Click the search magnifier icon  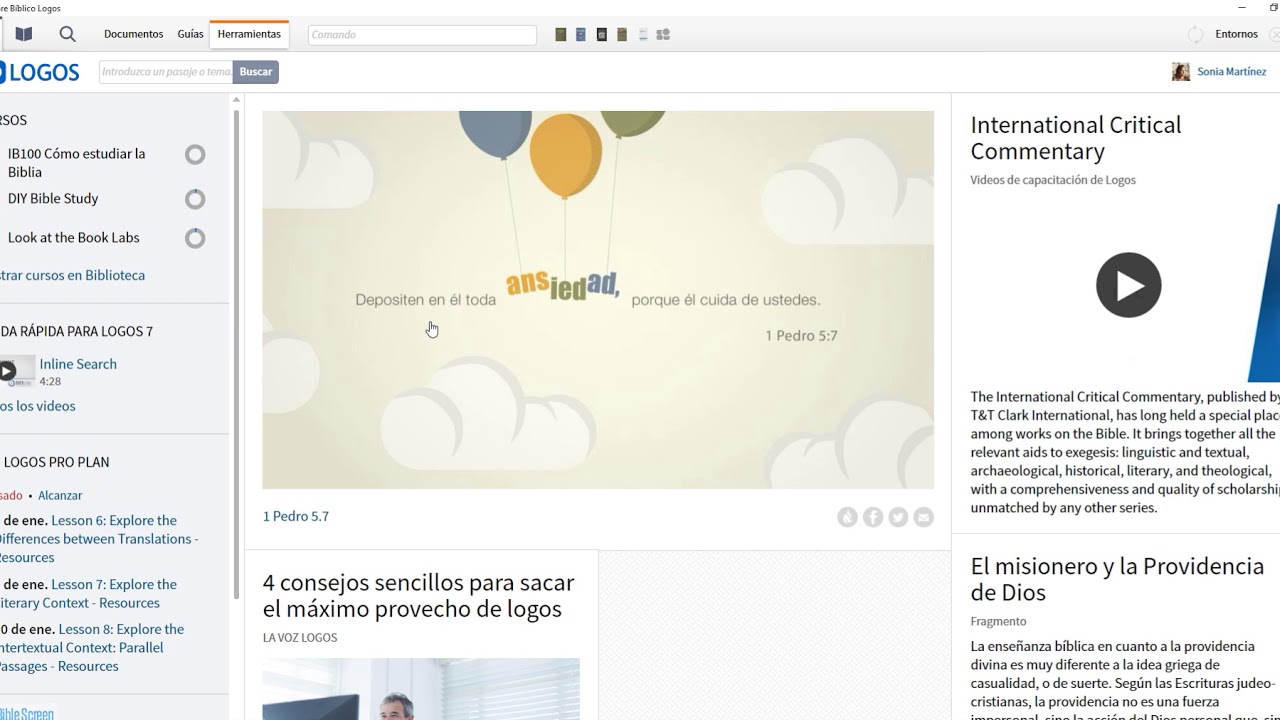coord(68,34)
